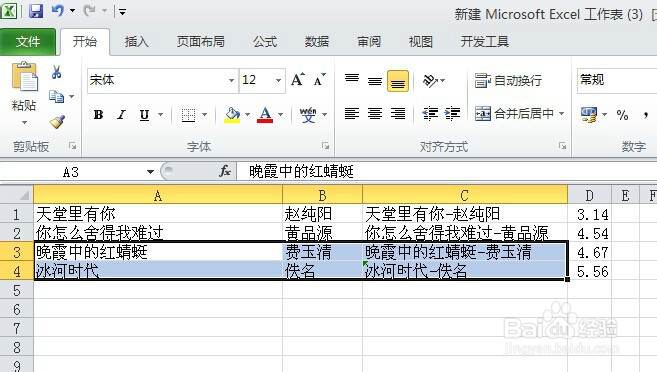Expand the 合并后居中 dropdown arrow
This screenshot has height=372, width=657.
point(561,114)
